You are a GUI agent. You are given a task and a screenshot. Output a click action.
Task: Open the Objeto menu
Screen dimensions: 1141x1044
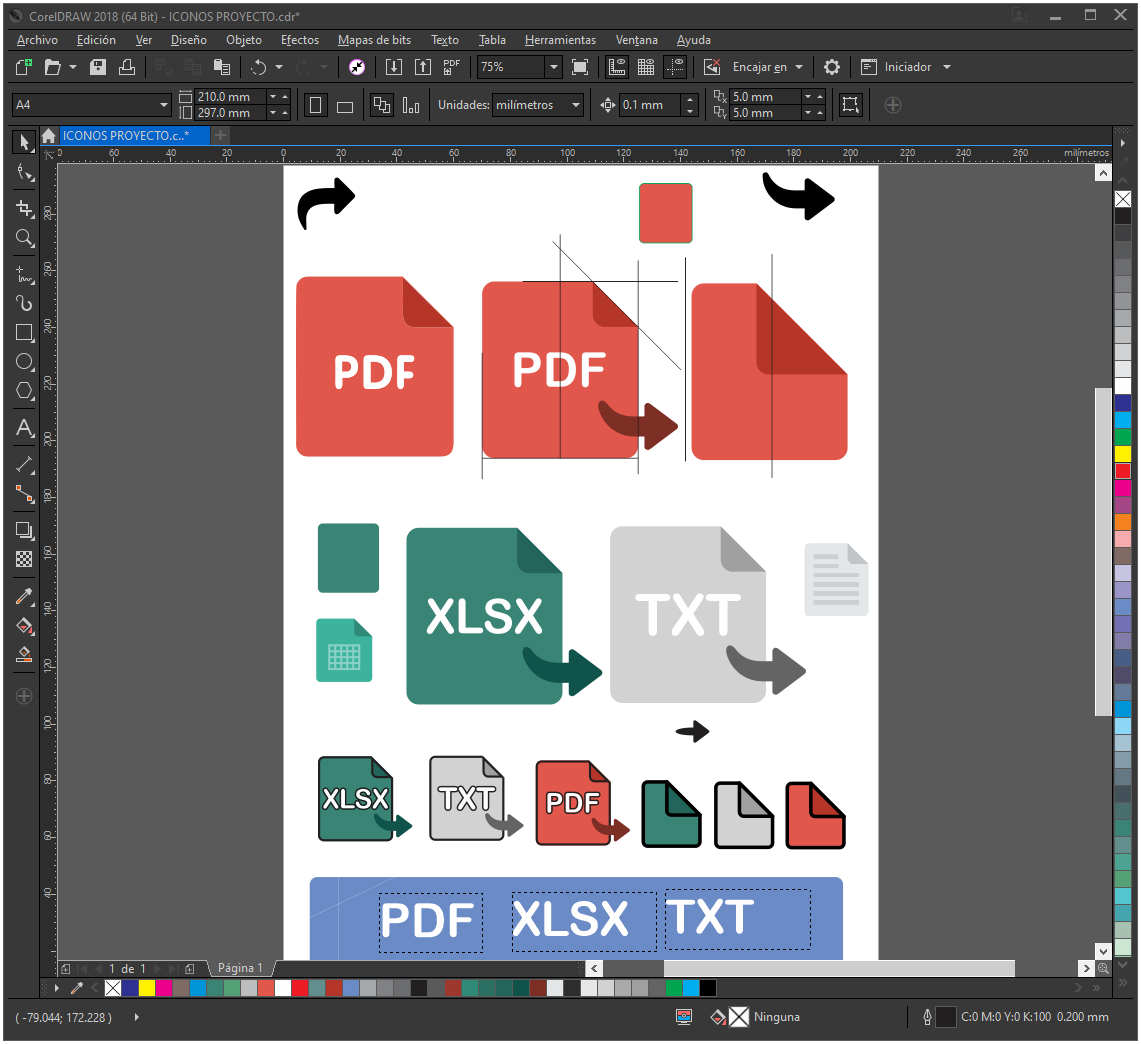click(244, 40)
